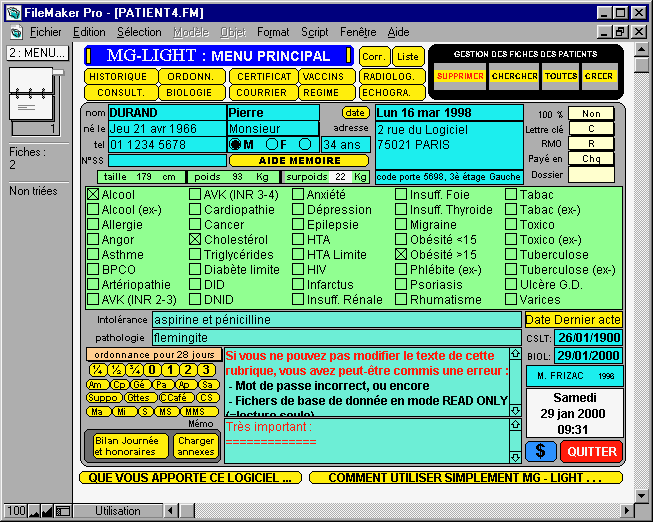Click the zoom out mountain icon
The image size is (653, 522).
point(34,511)
